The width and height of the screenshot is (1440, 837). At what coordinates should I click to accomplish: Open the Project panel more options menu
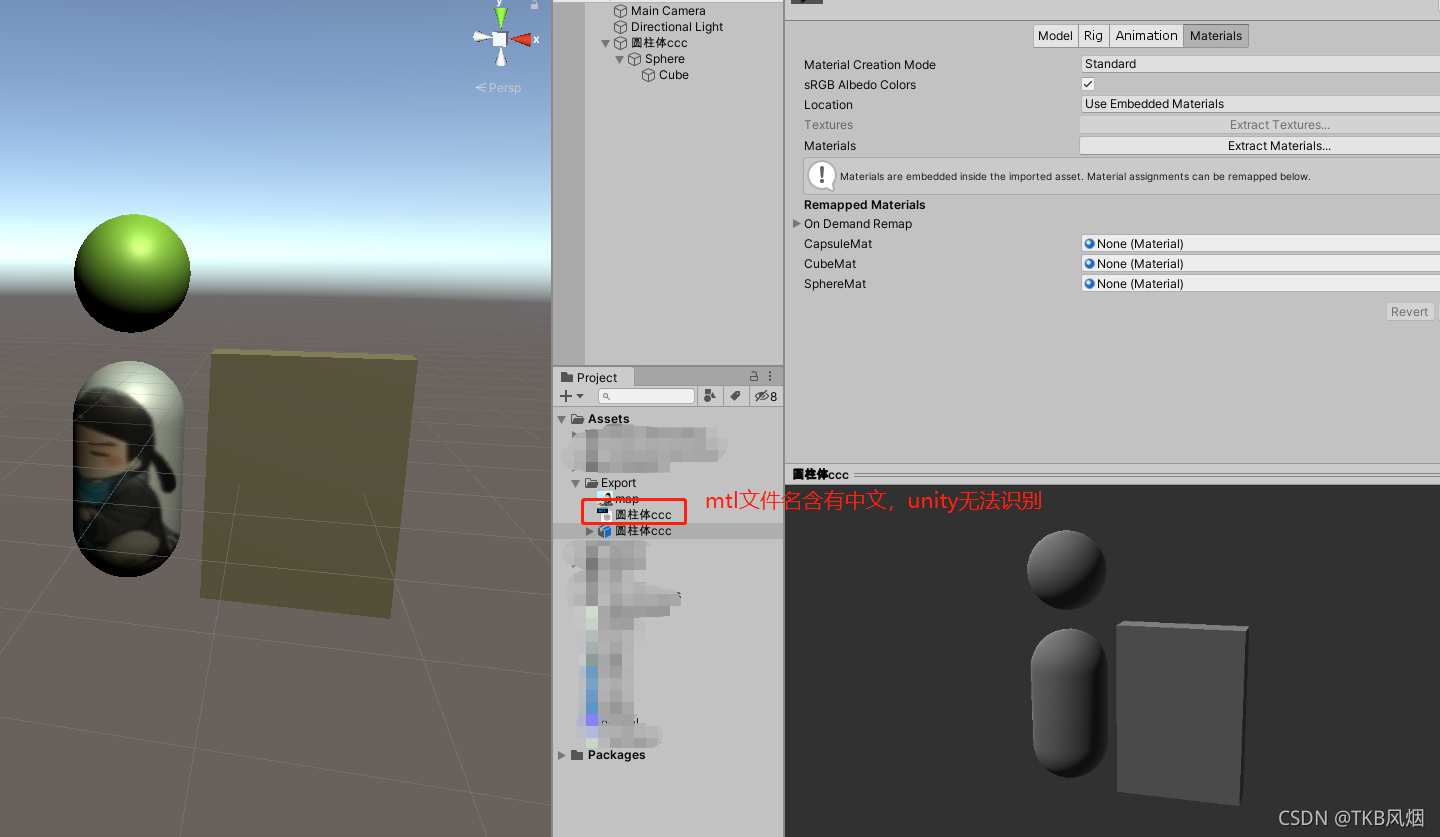(x=770, y=376)
